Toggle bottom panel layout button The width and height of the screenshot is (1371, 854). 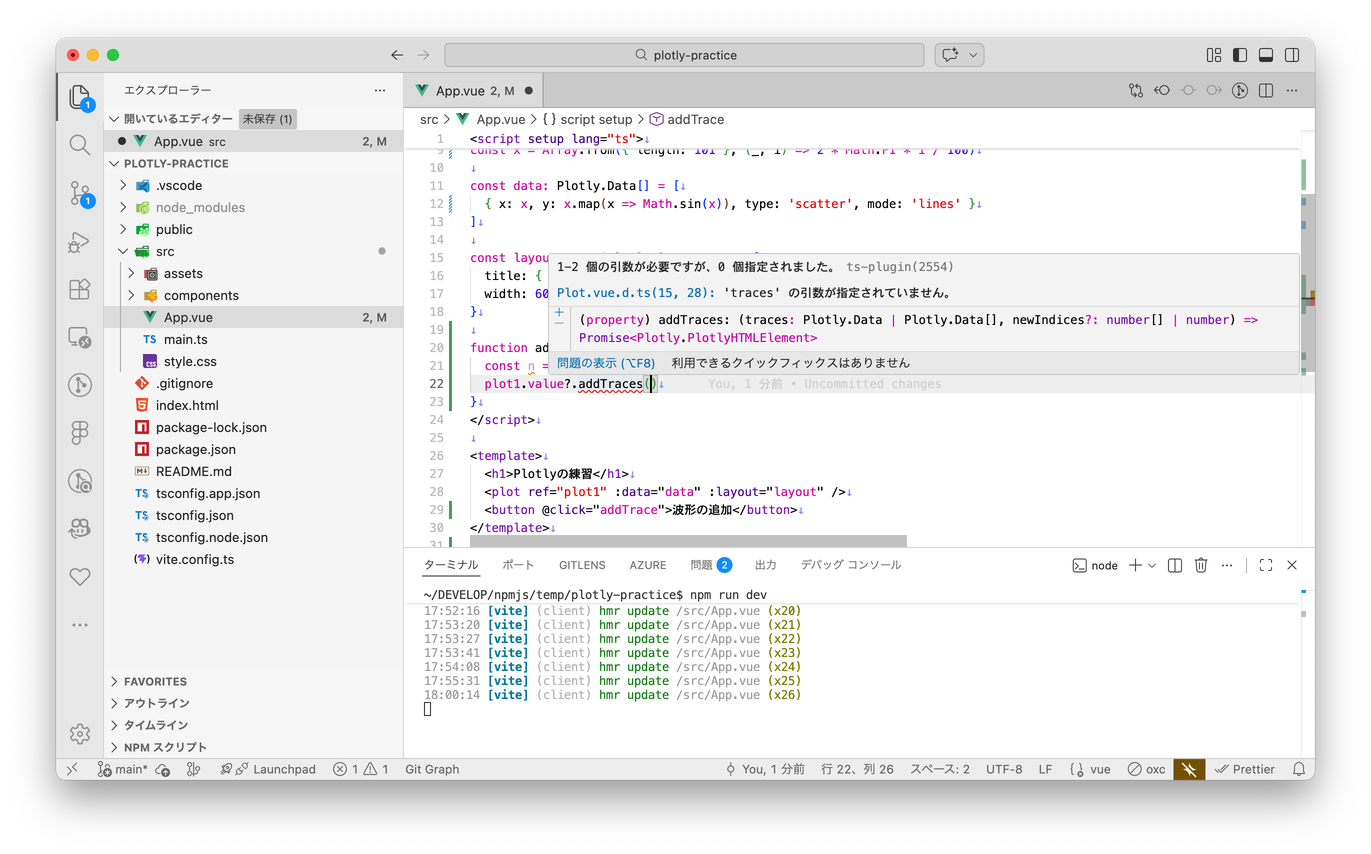1266,55
